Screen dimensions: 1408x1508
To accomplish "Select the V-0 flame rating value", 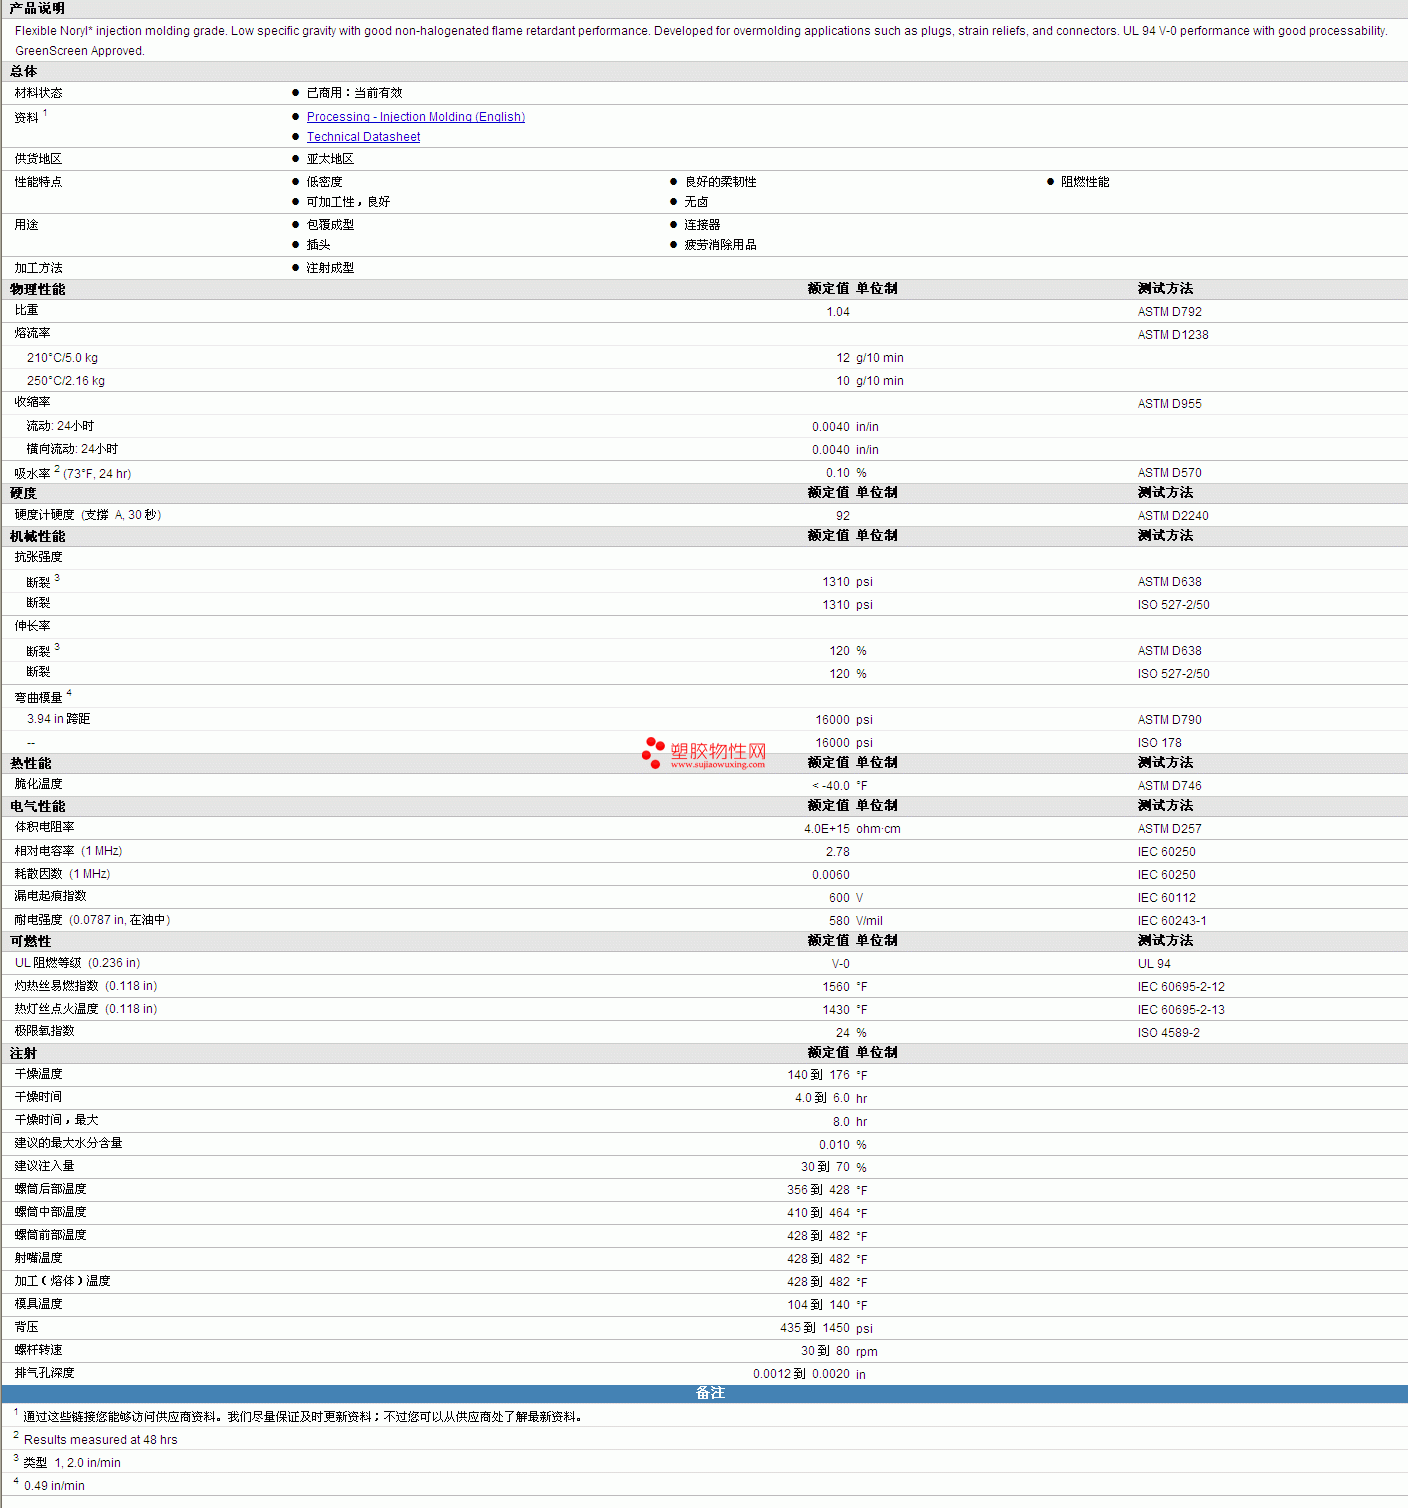I will (x=841, y=964).
